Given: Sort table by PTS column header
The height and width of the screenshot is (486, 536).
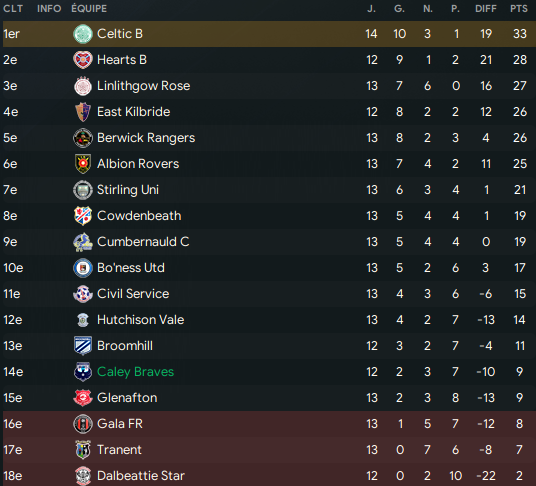Looking at the screenshot, I should click(x=519, y=9).
